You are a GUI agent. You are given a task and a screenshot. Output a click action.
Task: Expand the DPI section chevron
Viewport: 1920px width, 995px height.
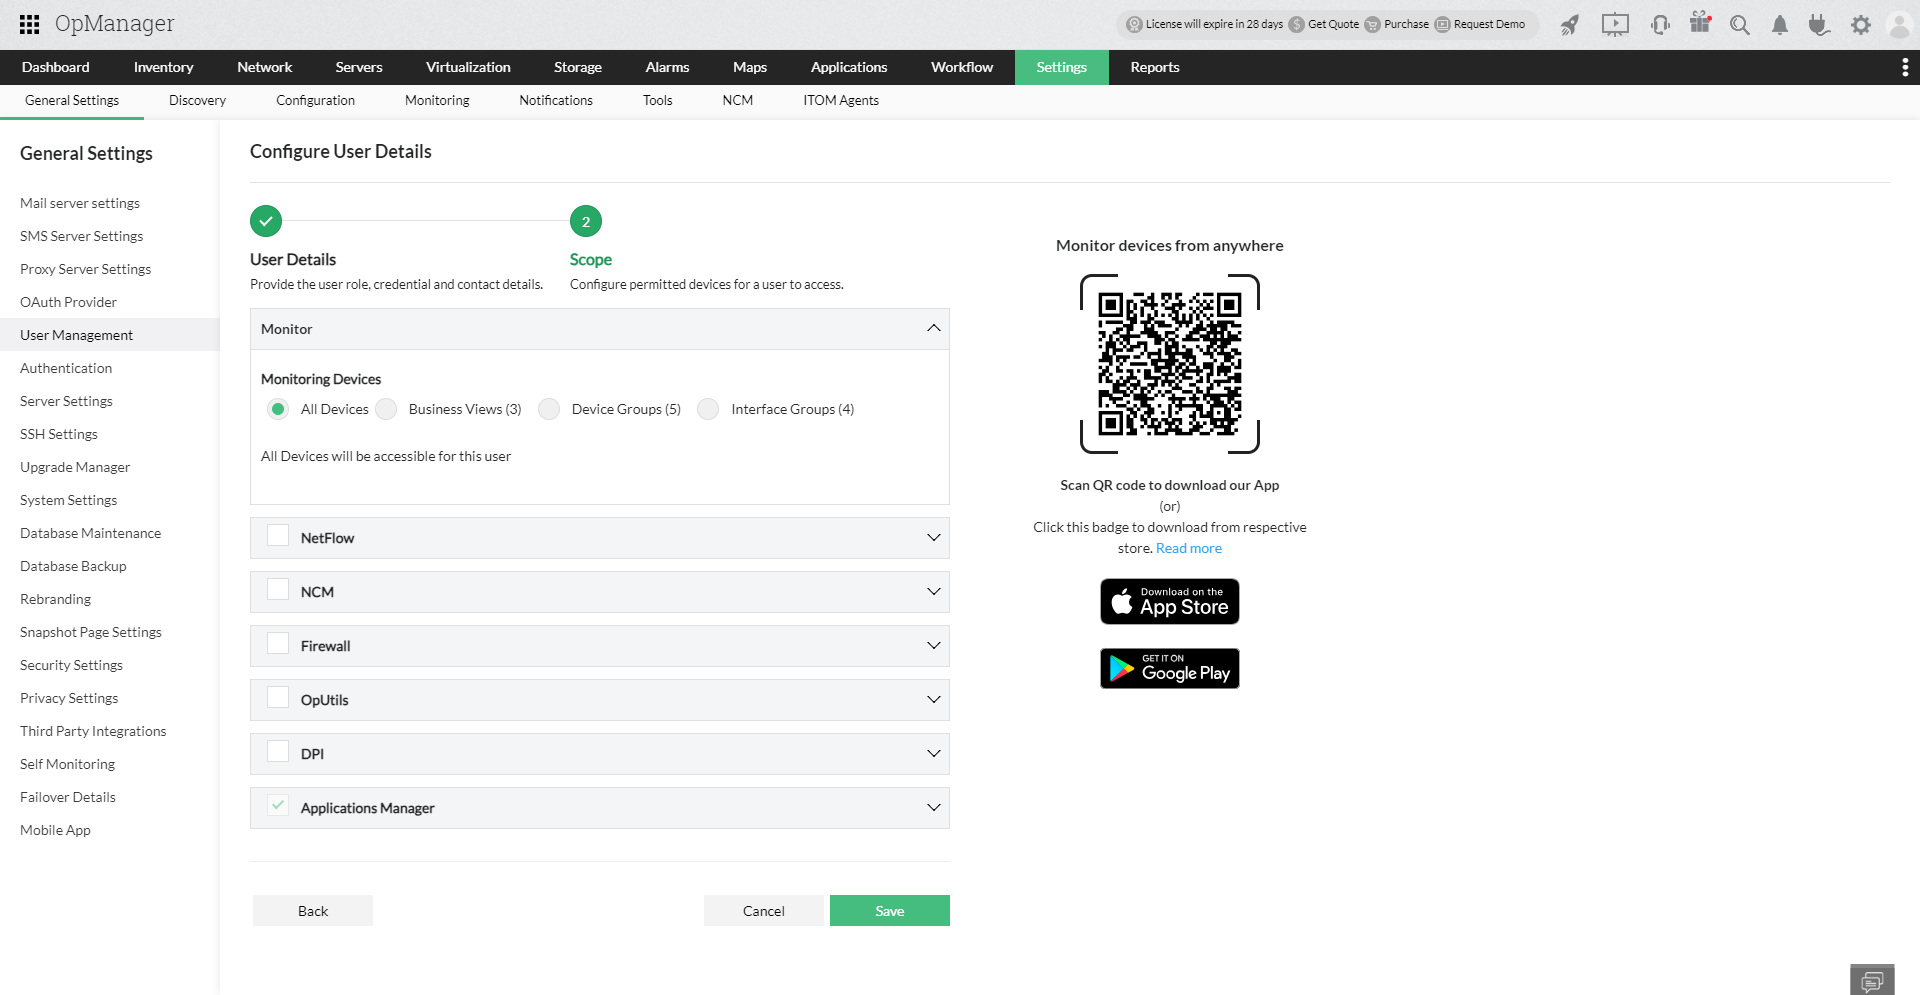[x=934, y=754]
